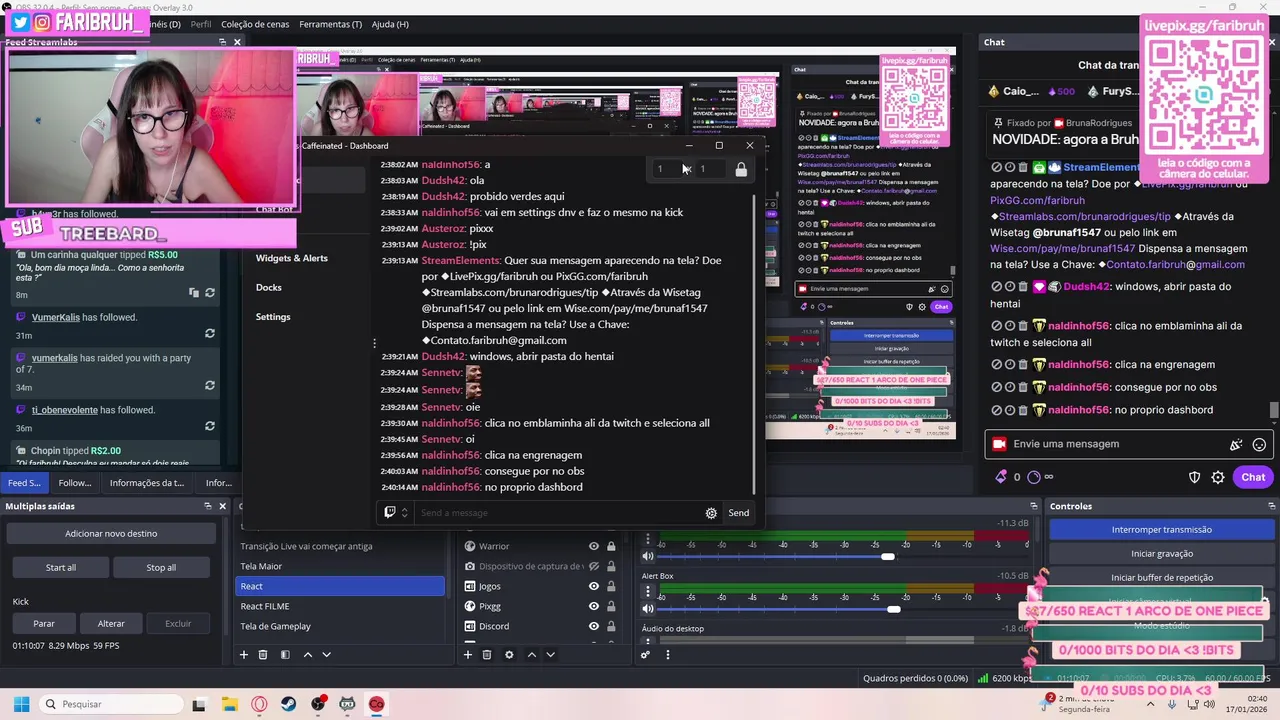The height and width of the screenshot is (720, 1280).
Task: Move the selected scene up
Action: tap(307, 655)
